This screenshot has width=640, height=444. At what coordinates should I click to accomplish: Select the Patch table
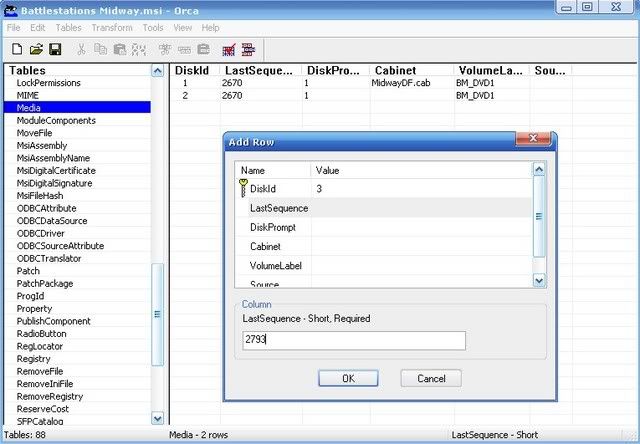coord(28,271)
